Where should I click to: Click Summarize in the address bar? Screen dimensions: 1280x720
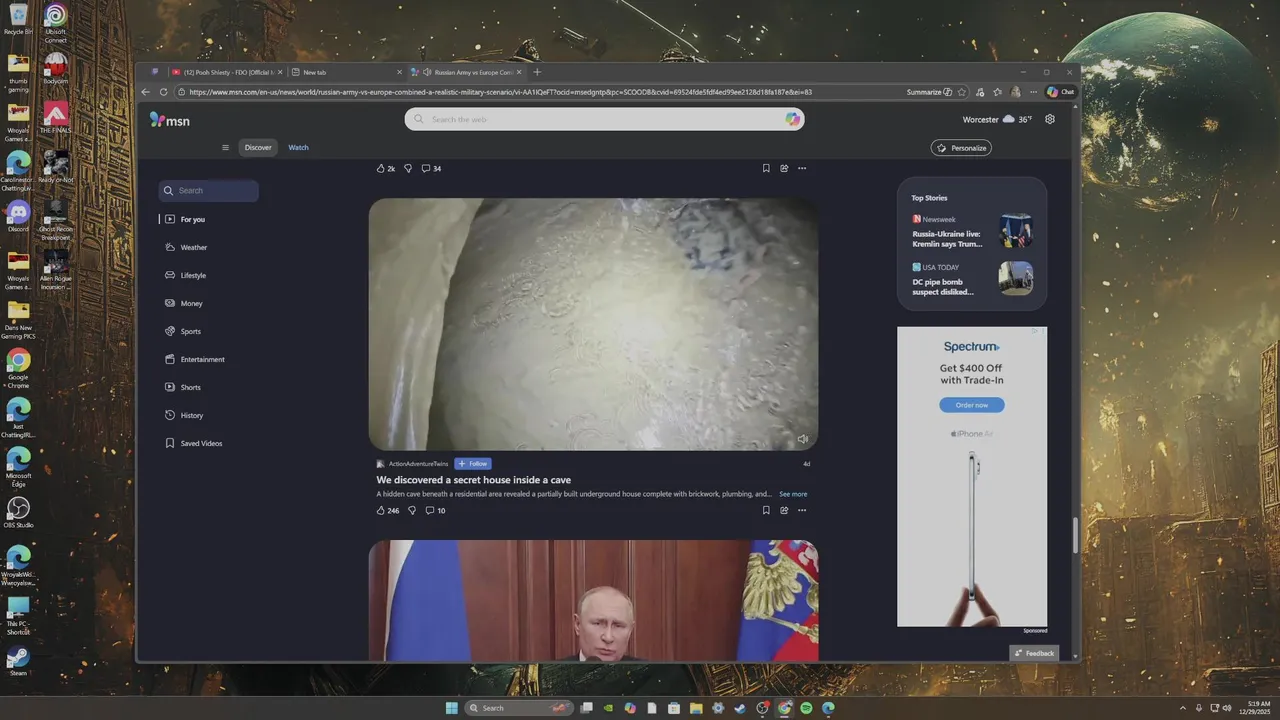(929, 92)
